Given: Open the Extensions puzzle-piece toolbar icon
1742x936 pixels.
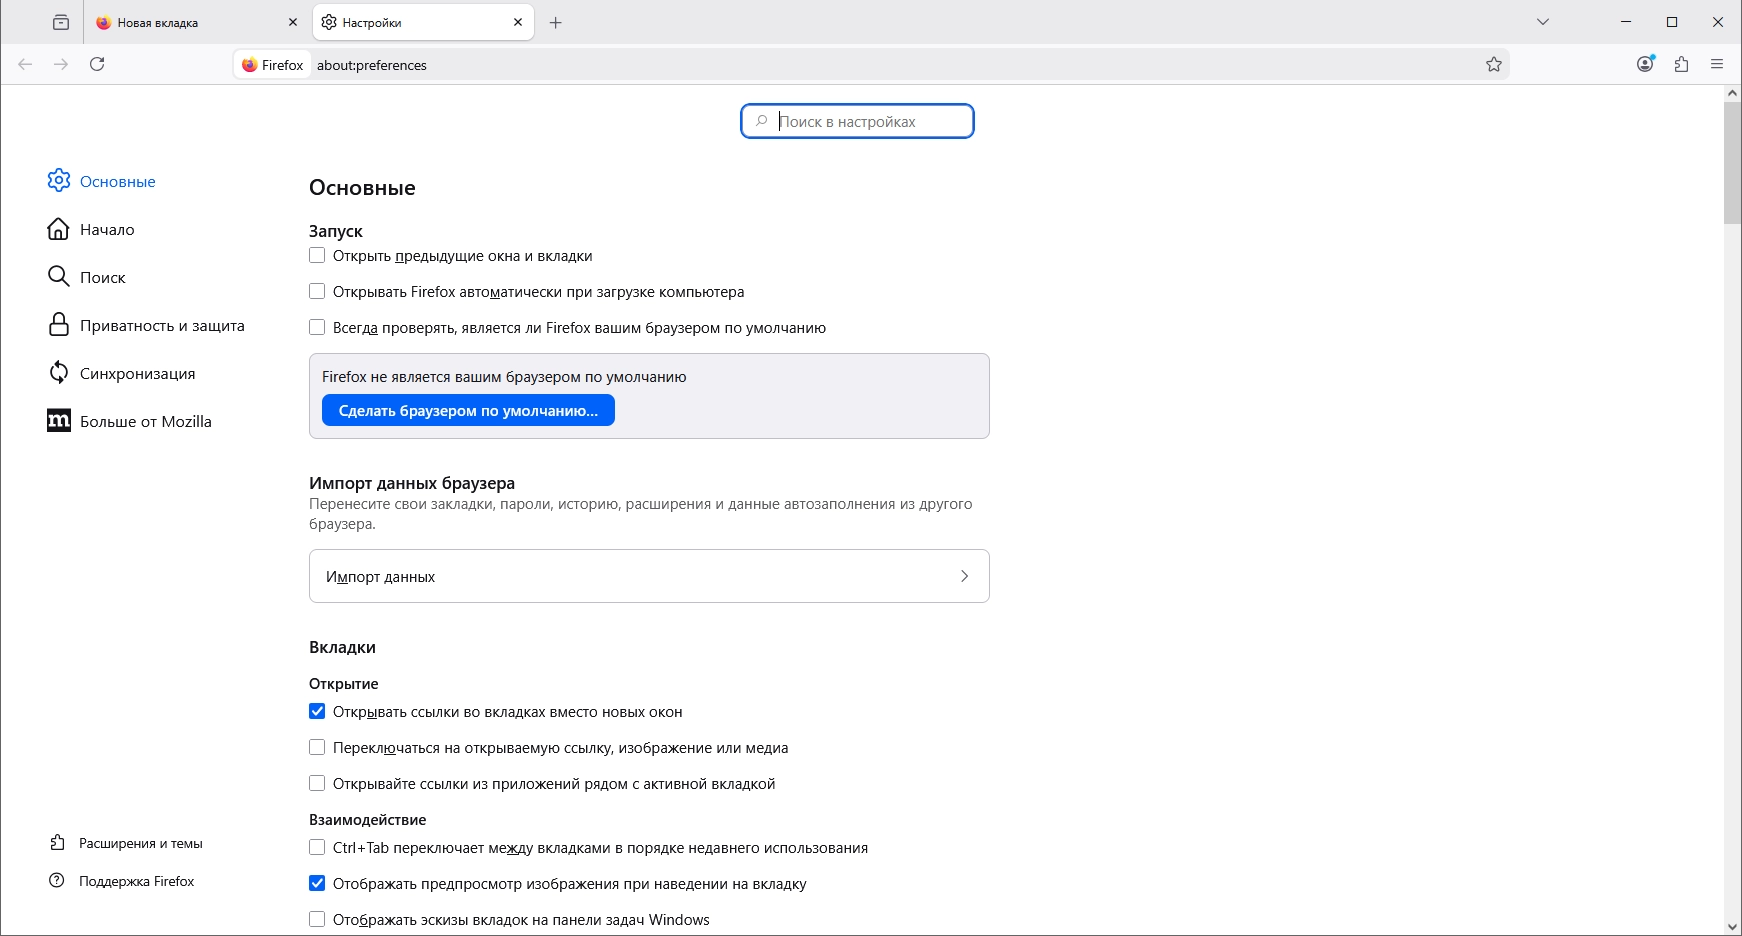Looking at the screenshot, I should pyautogui.click(x=1681, y=64).
